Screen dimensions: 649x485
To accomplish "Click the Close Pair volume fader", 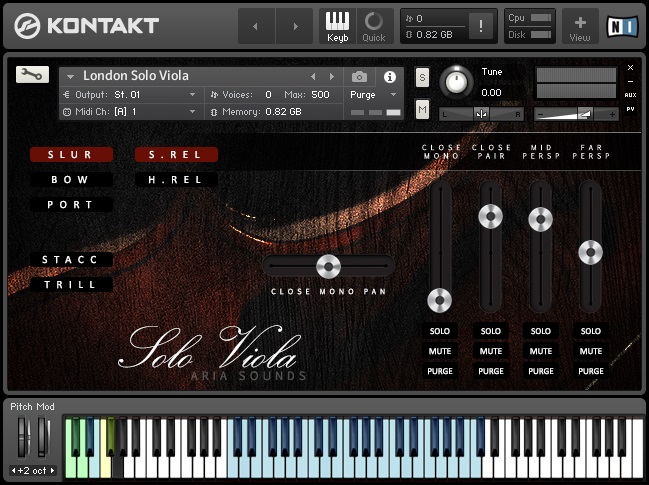I will pyautogui.click(x=490, y=216).
